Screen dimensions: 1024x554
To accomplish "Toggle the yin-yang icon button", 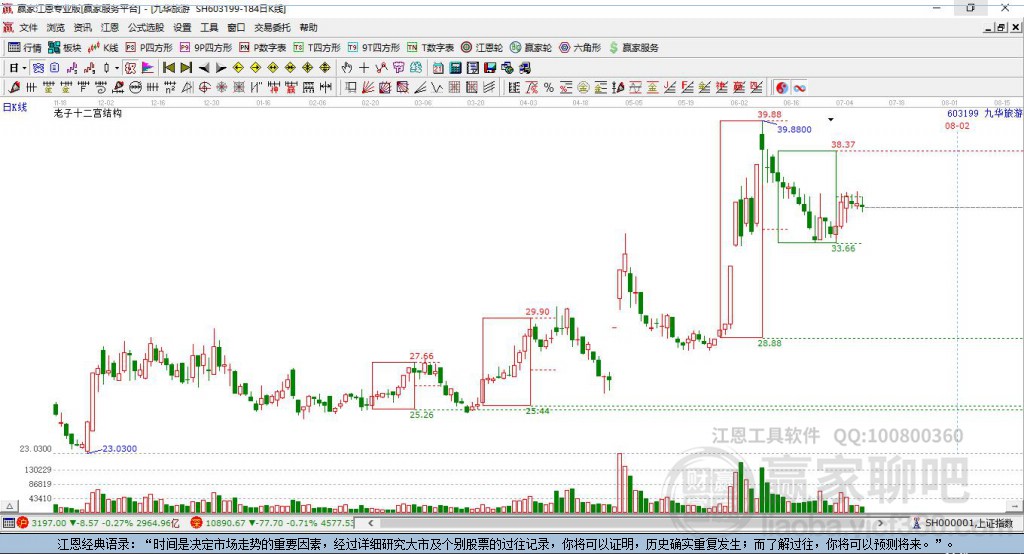I will (x=782, y=88).
